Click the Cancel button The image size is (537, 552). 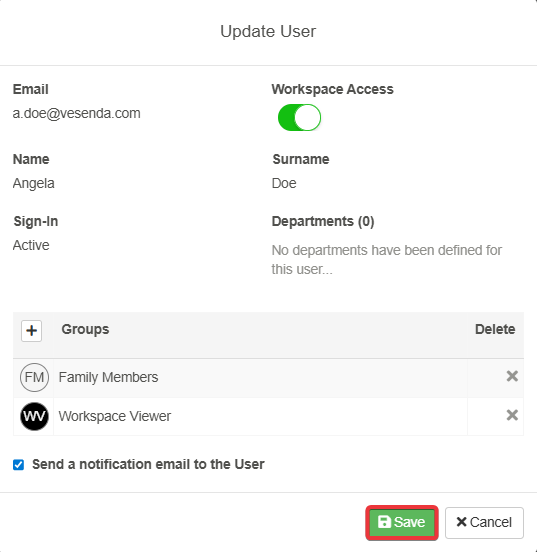click(484, 522)
